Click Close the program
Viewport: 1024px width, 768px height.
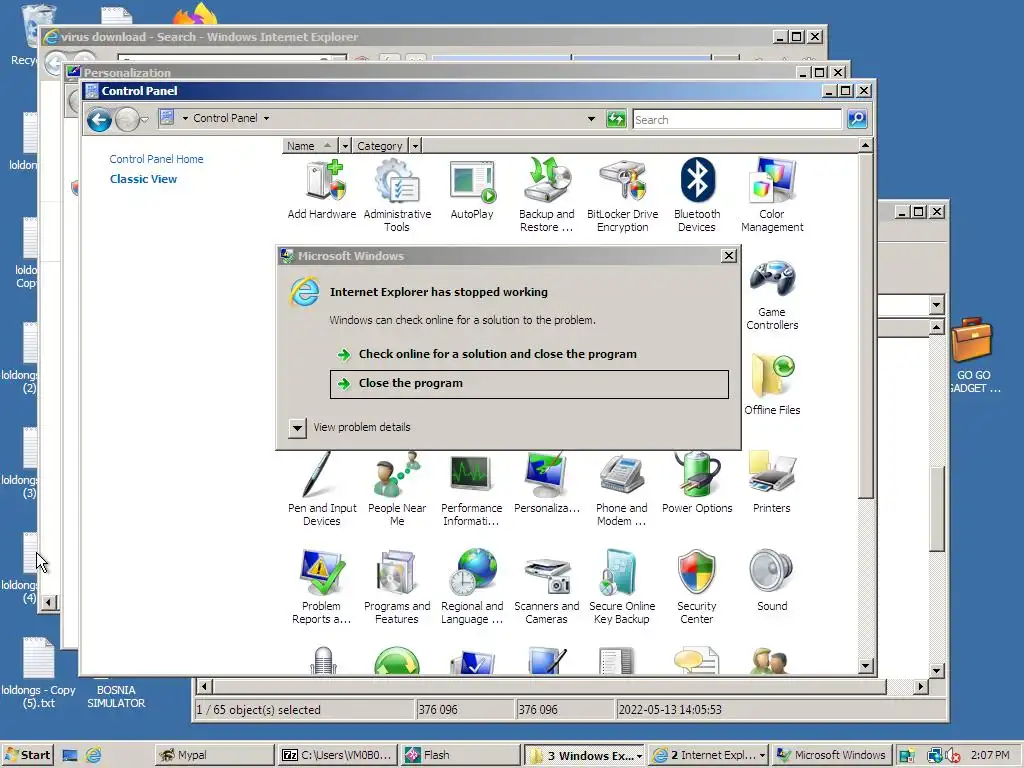(529, 384)
